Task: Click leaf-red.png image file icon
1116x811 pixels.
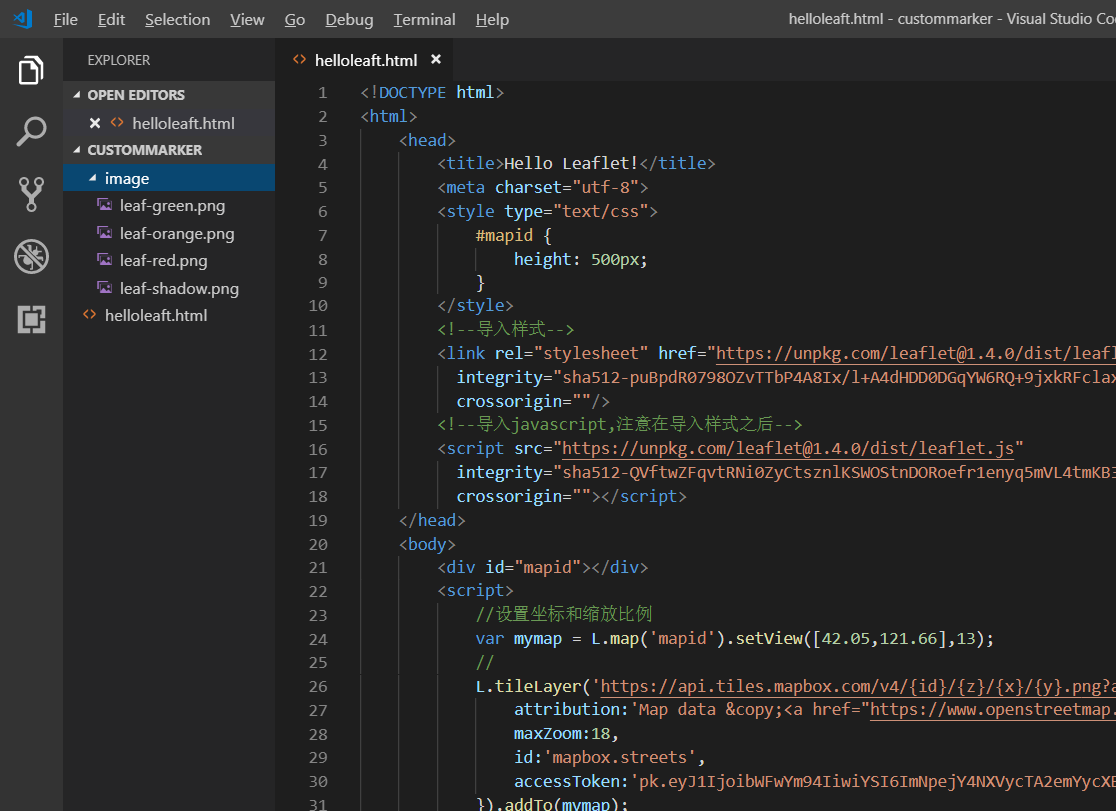Action: (x=105, y=260)
